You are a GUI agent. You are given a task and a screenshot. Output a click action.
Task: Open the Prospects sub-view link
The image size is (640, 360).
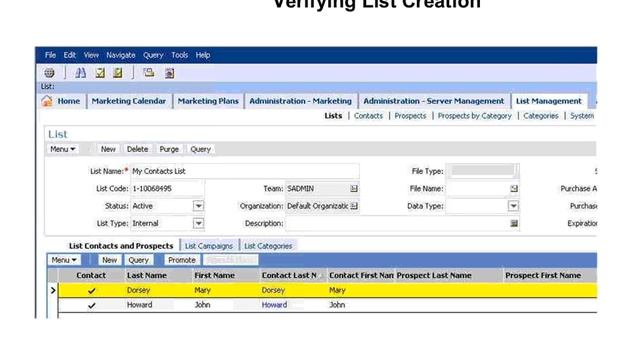coord(410,116)
